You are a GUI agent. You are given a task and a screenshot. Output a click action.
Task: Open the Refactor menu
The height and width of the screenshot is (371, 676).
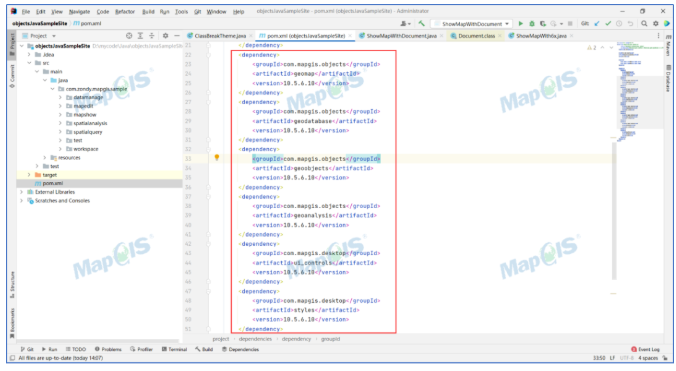[x=125, y=12]
